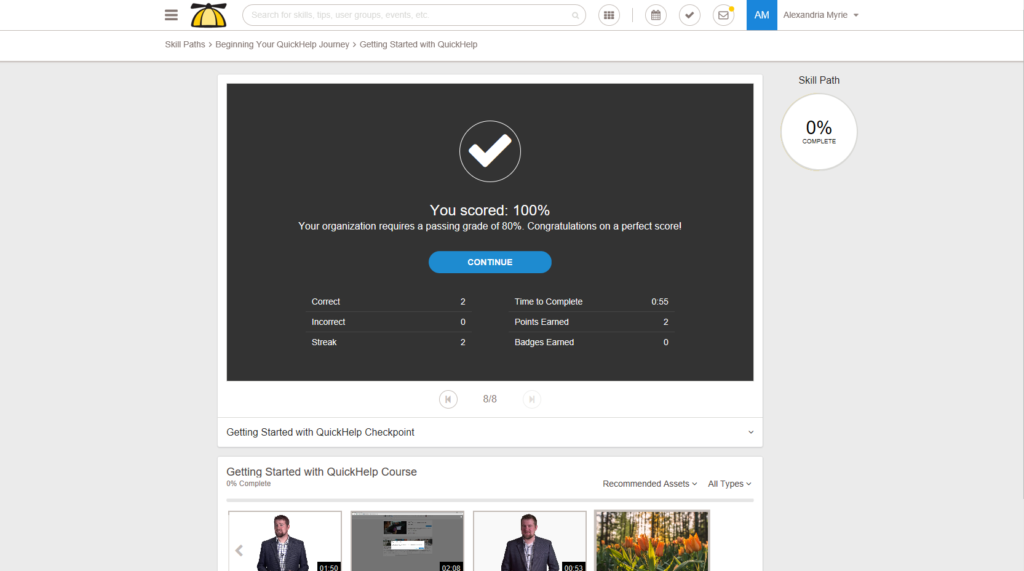Screen dimensions: 1024x571
Task: Open the Recommended Assets filter dropdown
Action: [x=650, y=484]
